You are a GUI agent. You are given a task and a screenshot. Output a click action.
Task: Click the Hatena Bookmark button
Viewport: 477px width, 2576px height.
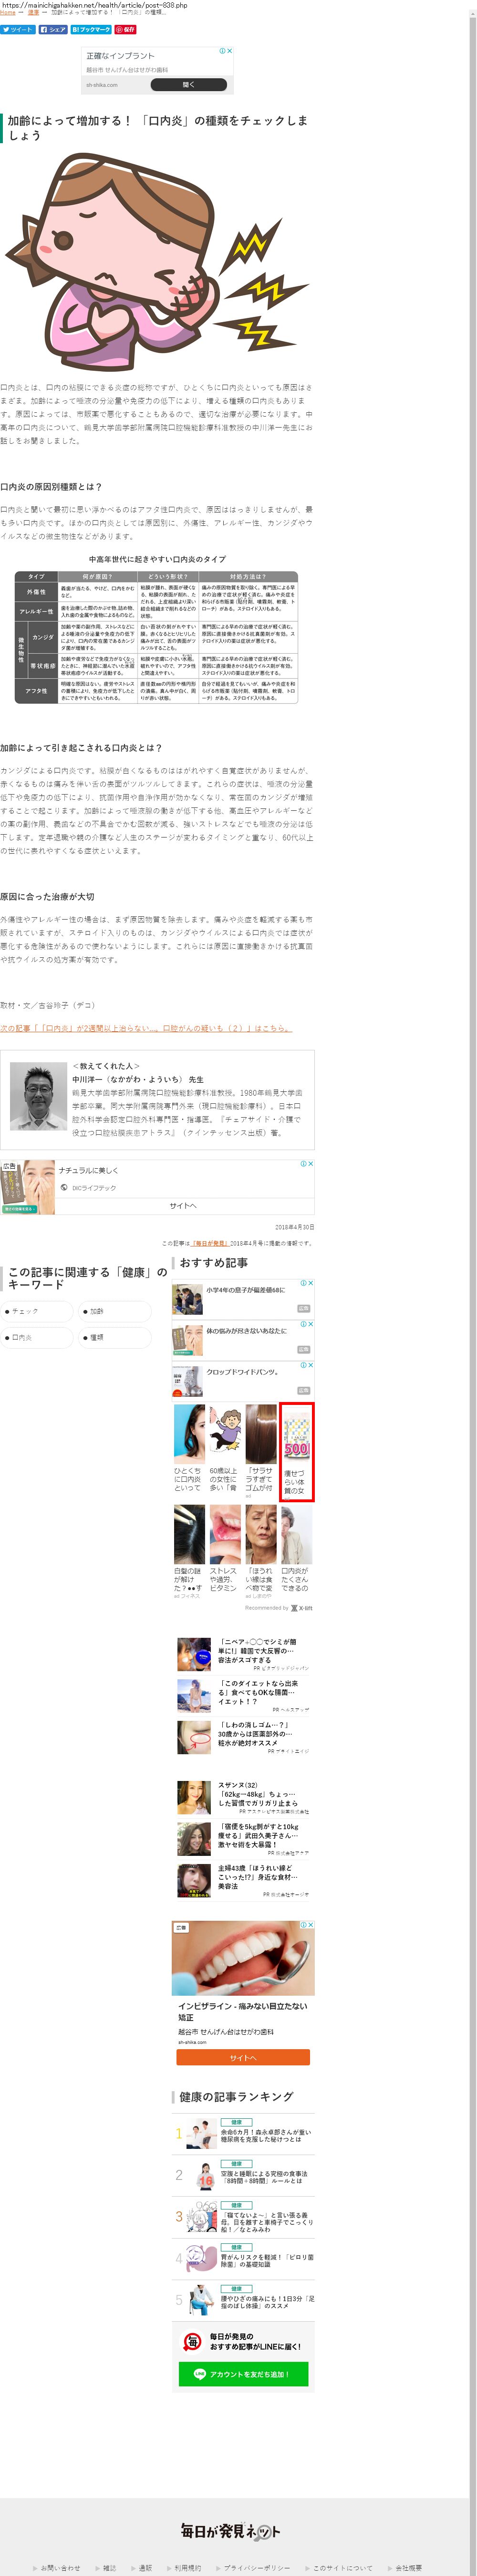(90, 30)
